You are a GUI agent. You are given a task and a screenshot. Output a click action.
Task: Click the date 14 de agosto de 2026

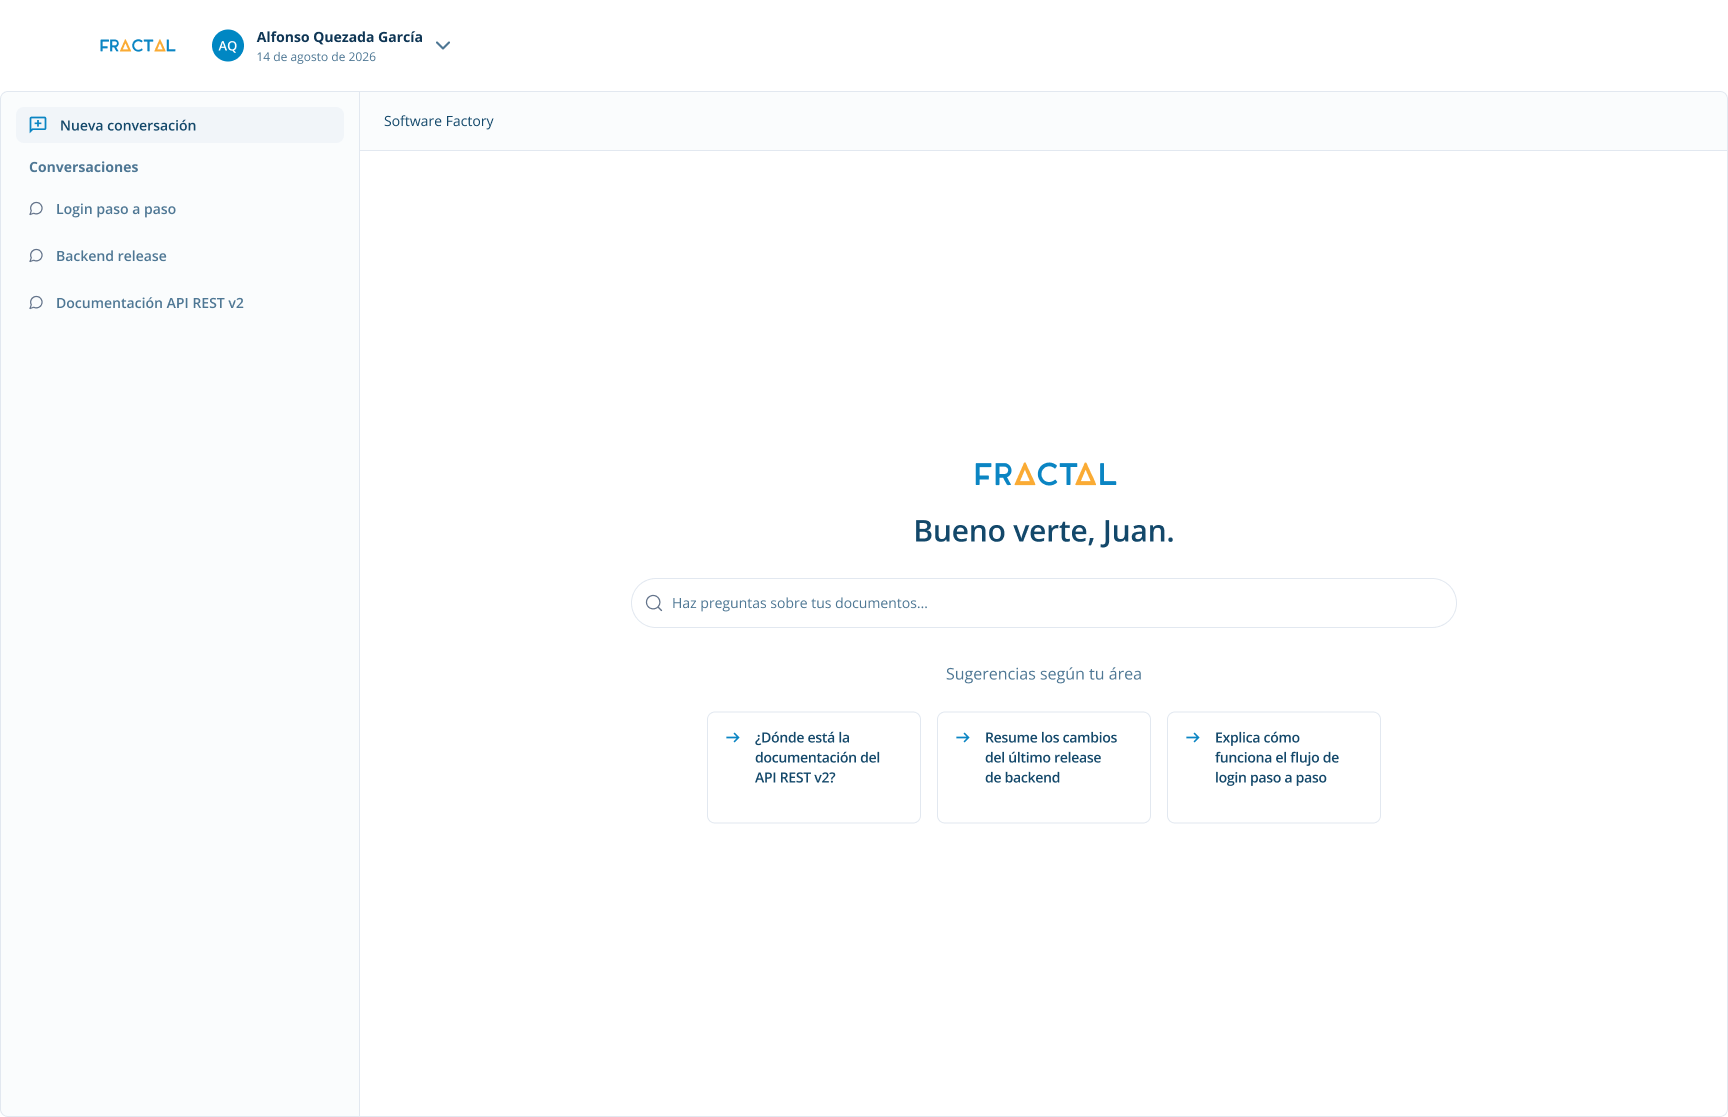coord(316,57)
